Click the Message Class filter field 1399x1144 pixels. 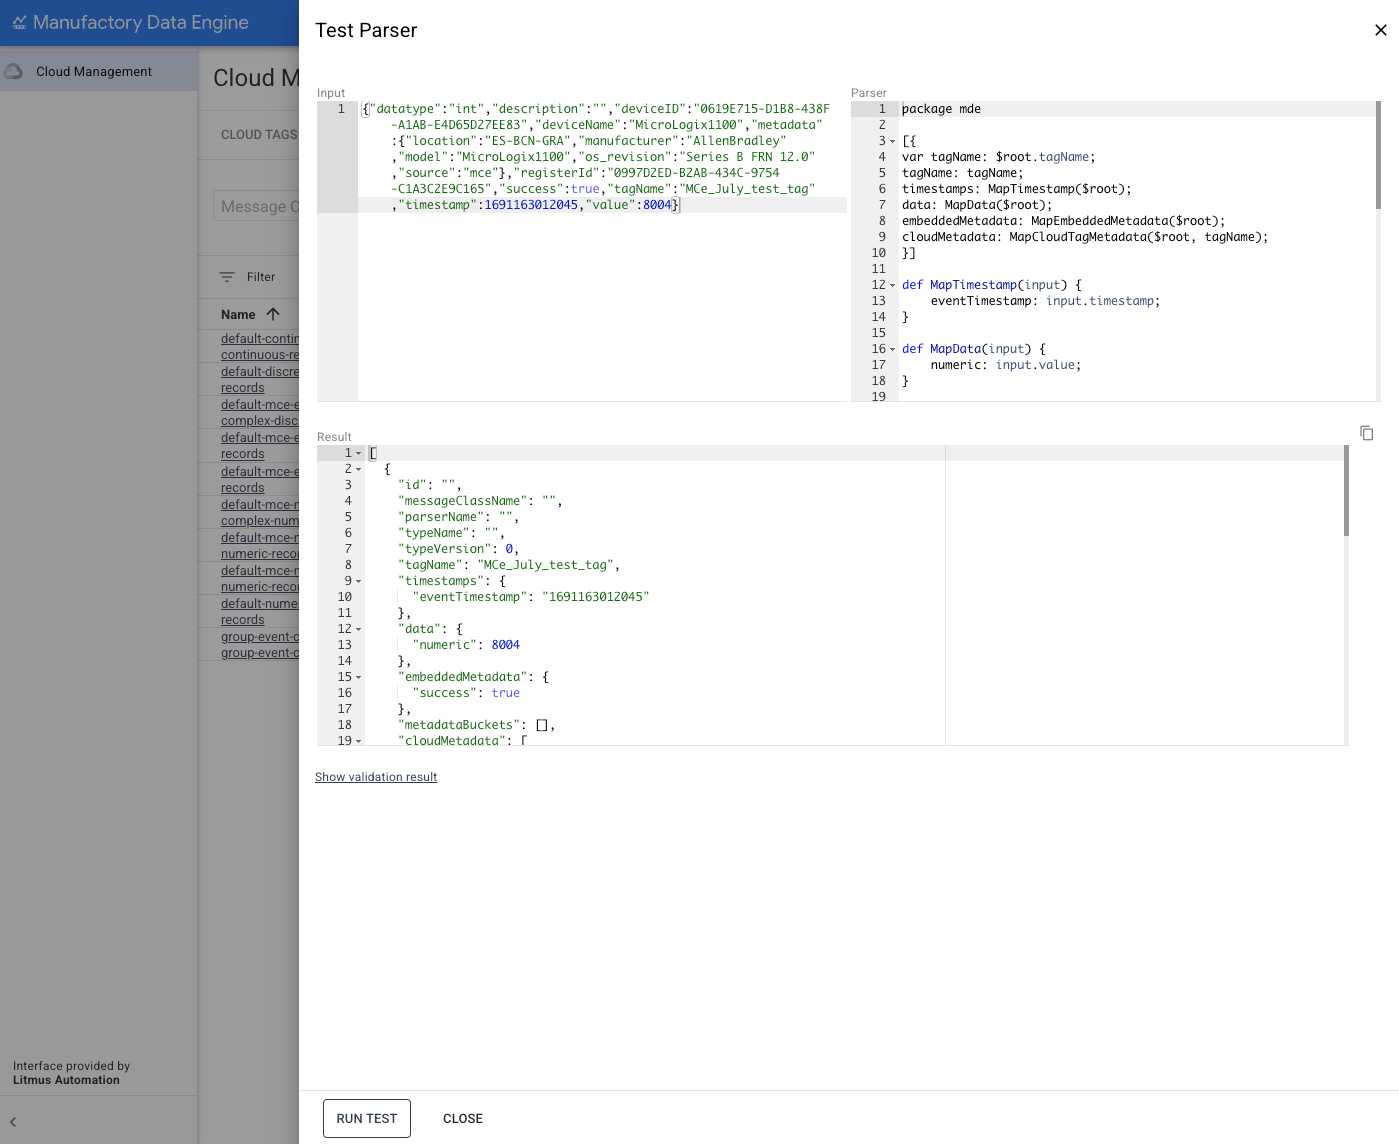262,206
